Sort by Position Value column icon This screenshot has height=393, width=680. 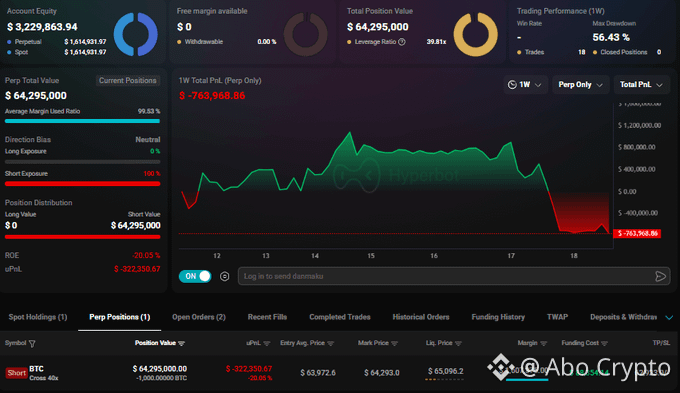pos(181,343)
